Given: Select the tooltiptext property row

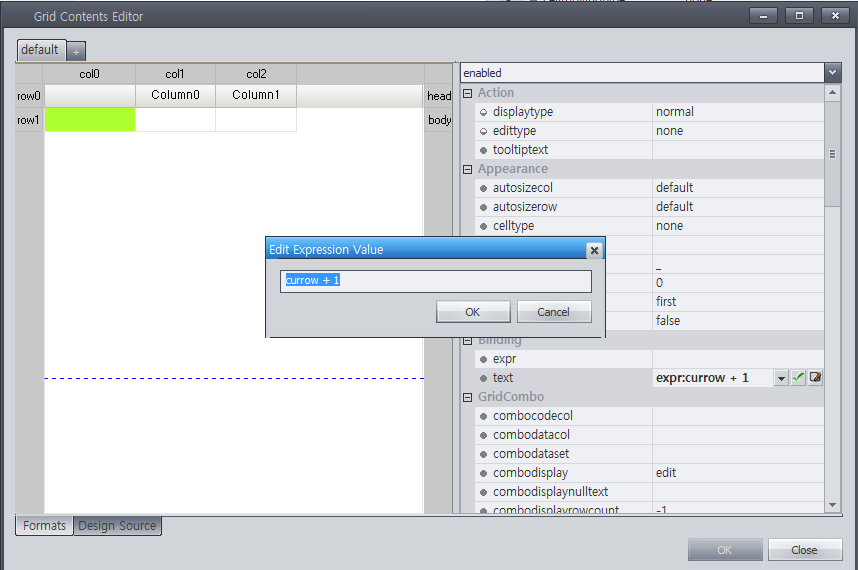Looking at the screenshot, I should 650,150.
